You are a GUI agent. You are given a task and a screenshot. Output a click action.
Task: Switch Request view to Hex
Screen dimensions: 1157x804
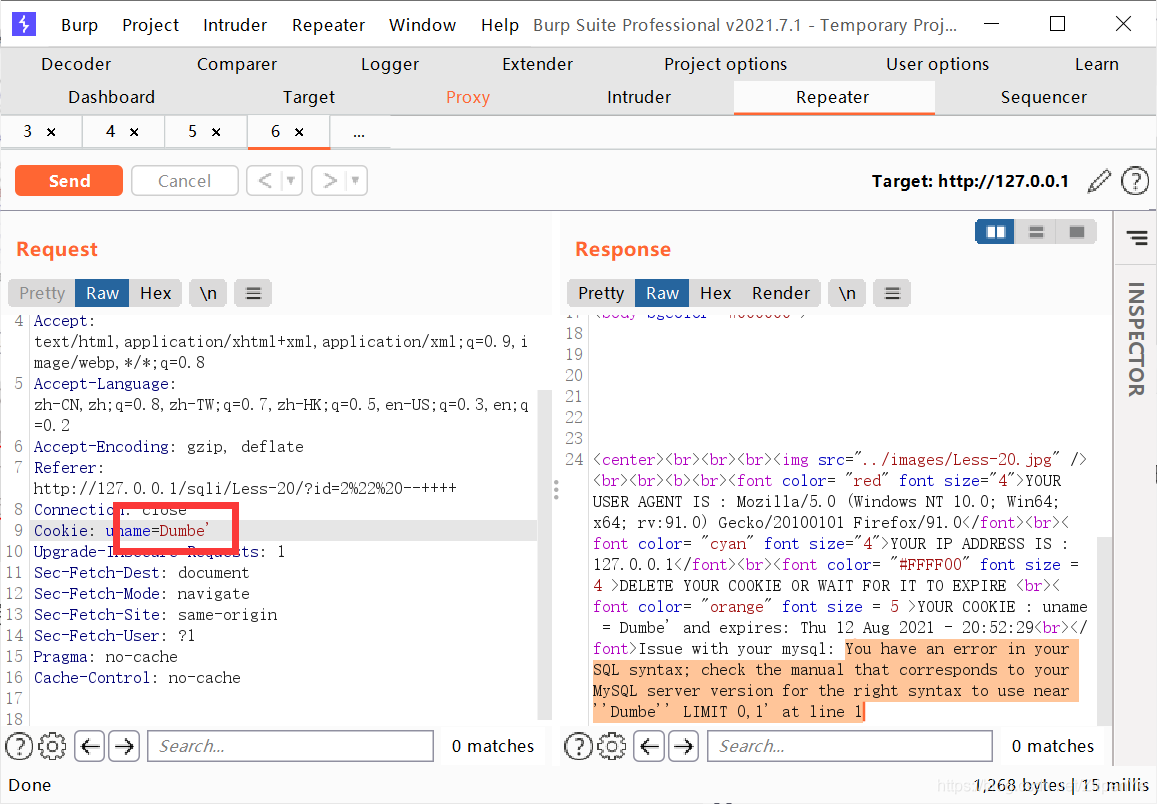click(x=156, y=294)
